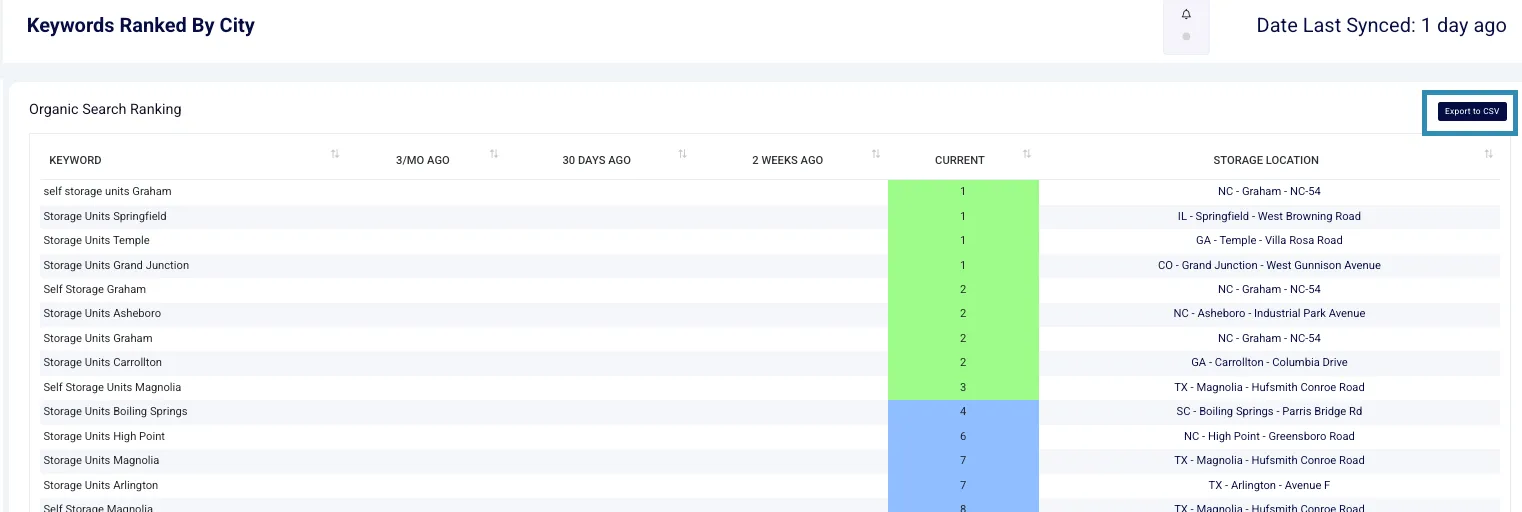Viewport: 1522px width, 512px height.
Task: Click the 'Organic Search Ranking' section title
Action: tap(105, 109)
